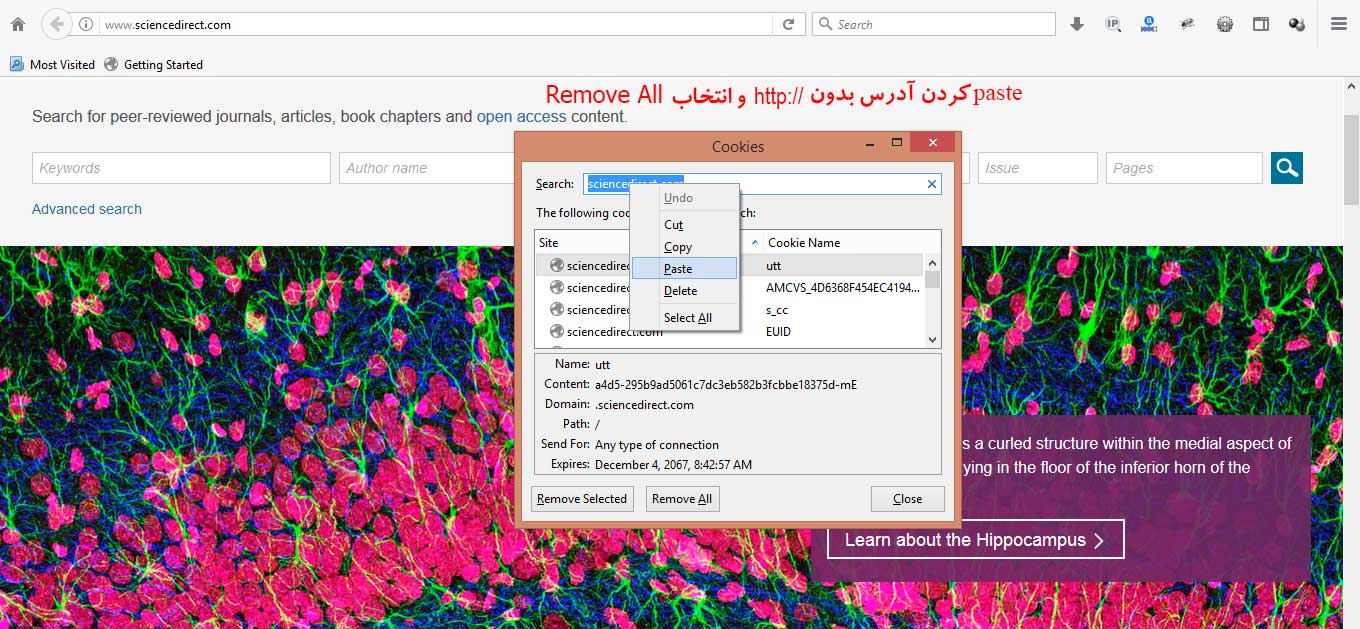Click the Cookies dialog search field
Viewport: 1360px width, 629px height.
[762, 184]
